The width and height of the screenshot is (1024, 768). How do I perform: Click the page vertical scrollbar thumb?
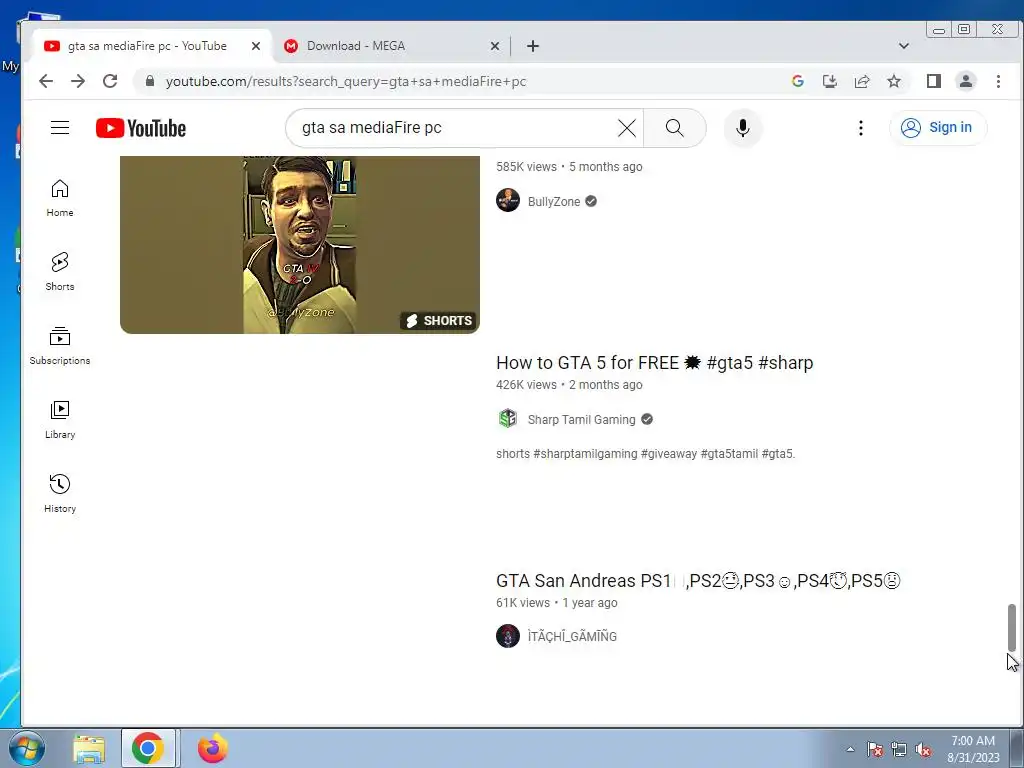click(1011, 627)
